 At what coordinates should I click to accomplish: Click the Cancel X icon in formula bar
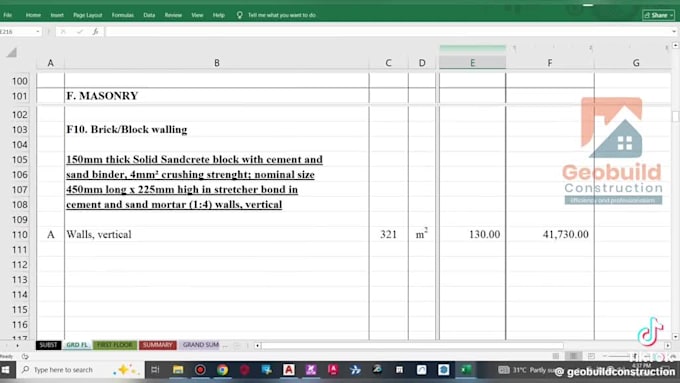coord(63,32)
